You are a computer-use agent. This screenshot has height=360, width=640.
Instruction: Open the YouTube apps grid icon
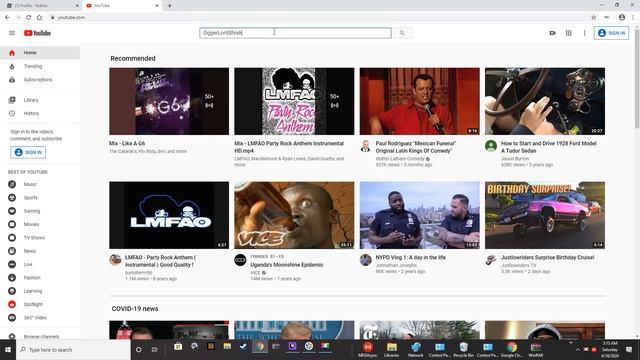click(569, 33)
